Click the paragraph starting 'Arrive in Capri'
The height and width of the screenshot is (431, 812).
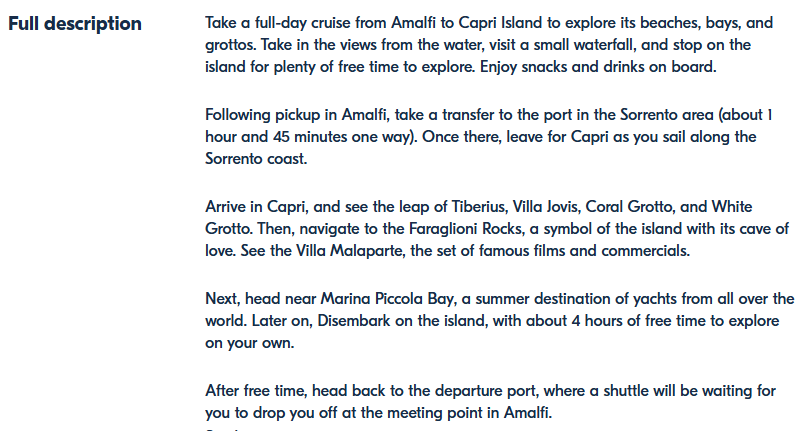[x=497, y=228]
